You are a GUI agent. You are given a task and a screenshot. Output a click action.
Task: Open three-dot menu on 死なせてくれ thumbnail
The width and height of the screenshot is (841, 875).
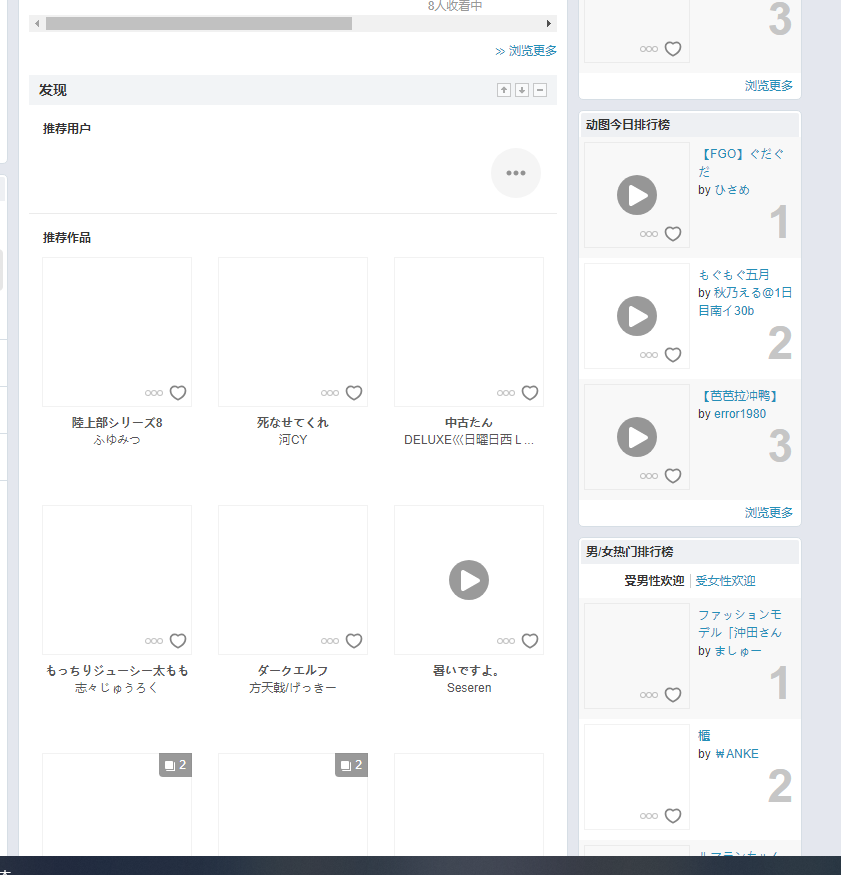click(x=330, y=393)
